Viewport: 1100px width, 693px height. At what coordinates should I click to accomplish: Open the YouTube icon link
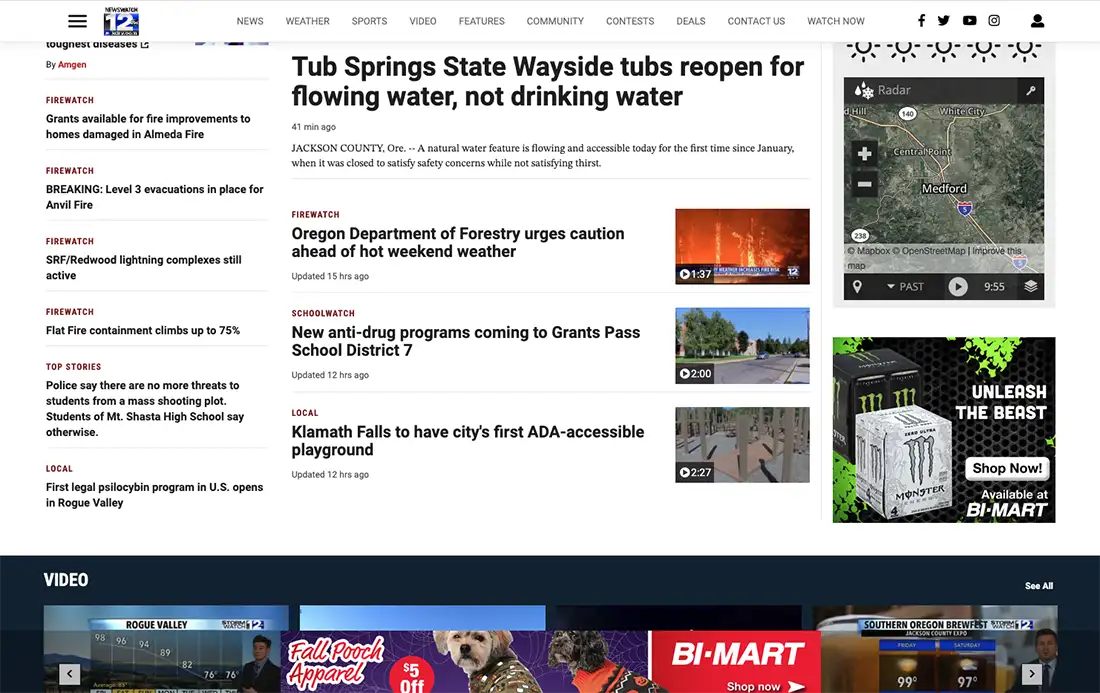[x=970, y=21]
